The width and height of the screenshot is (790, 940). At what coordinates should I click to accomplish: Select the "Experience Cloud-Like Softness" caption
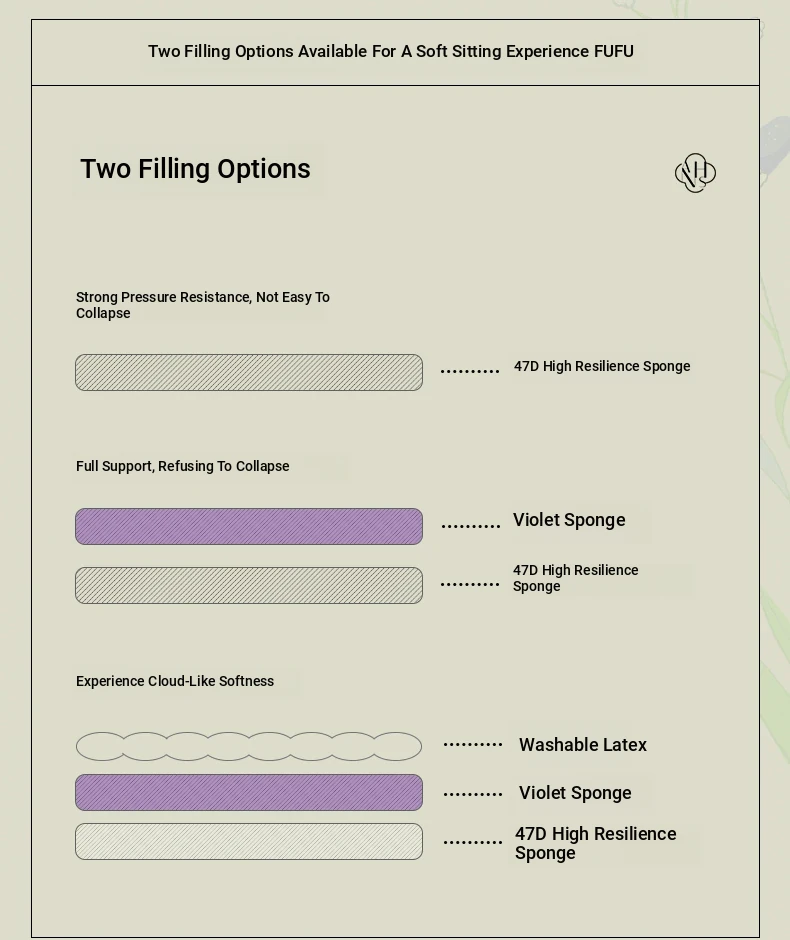click(175, 681)
